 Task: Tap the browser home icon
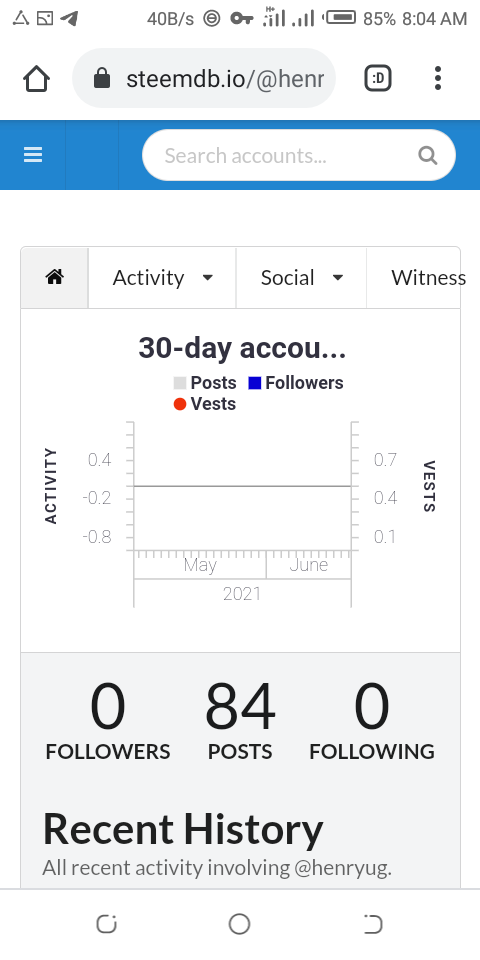36,78
